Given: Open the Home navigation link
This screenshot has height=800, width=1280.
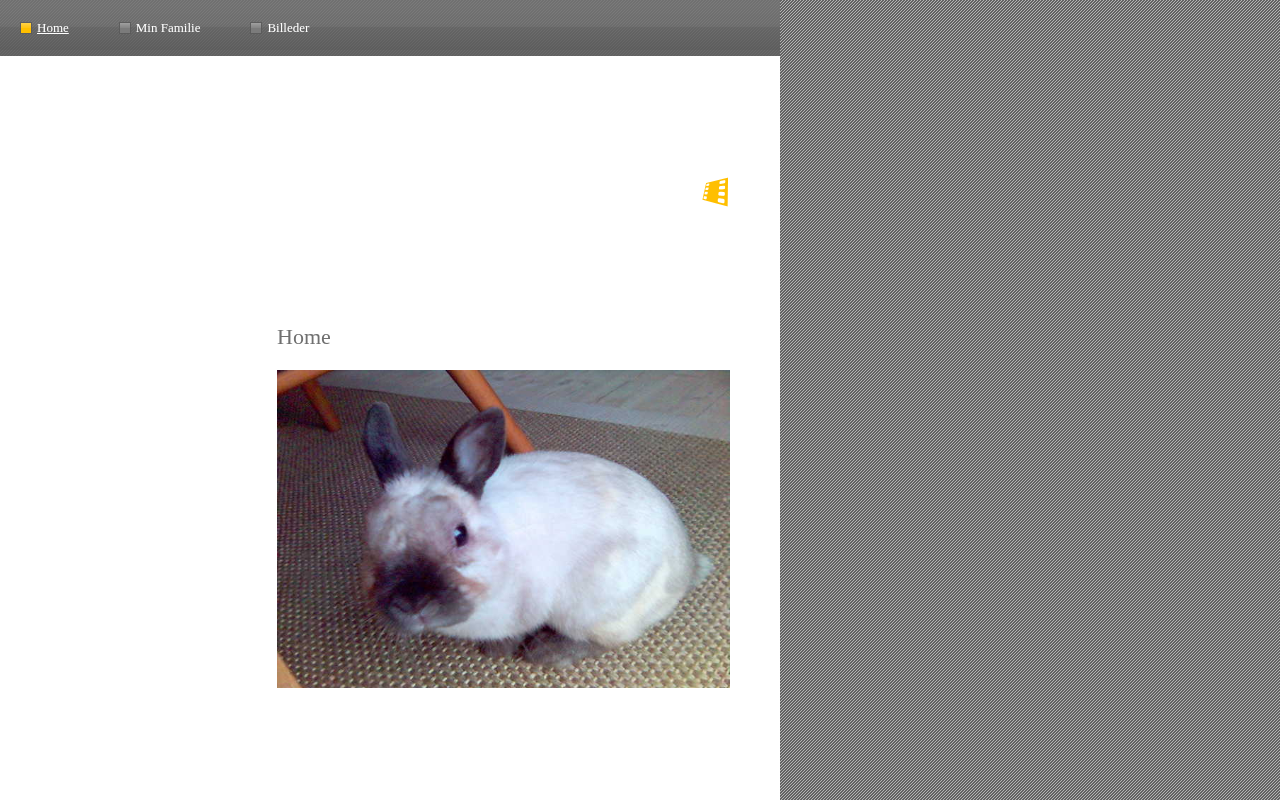Looking at the screenshot, I should click(x=53, y=28).
